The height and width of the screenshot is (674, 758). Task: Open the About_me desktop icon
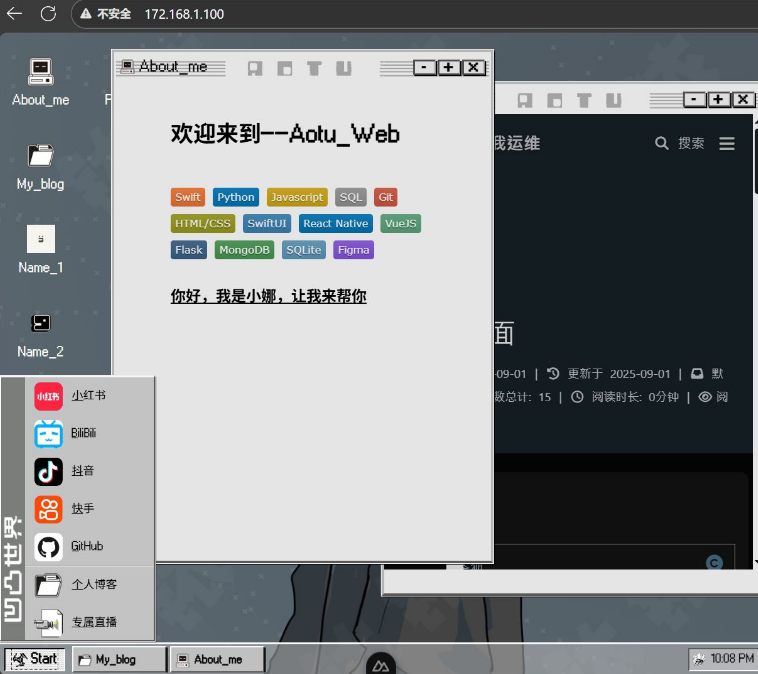[x=40, y=81]
